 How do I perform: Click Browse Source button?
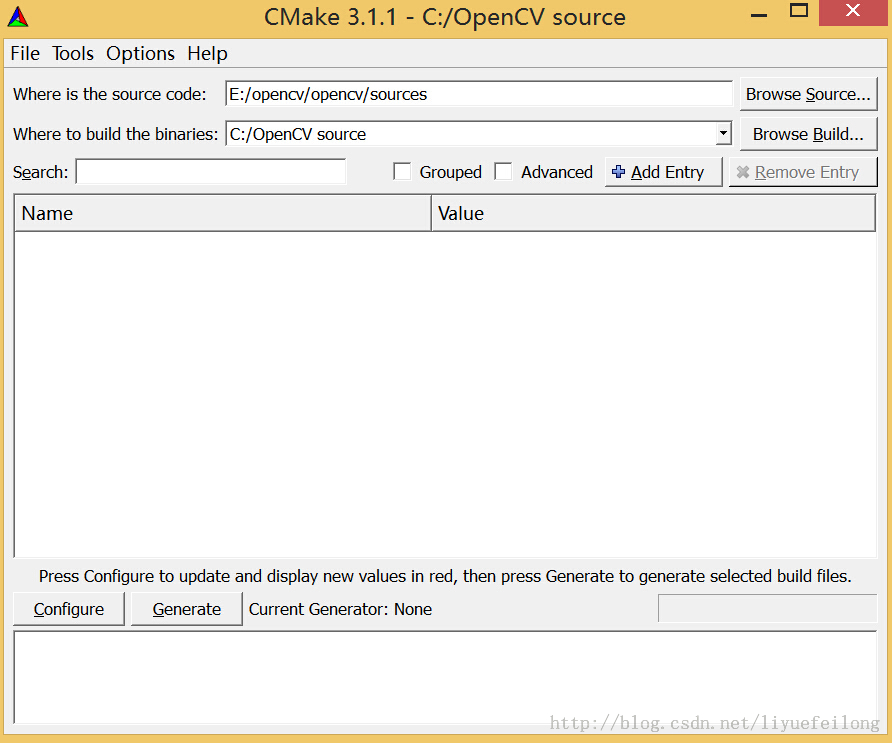click(x=808, y=94)
